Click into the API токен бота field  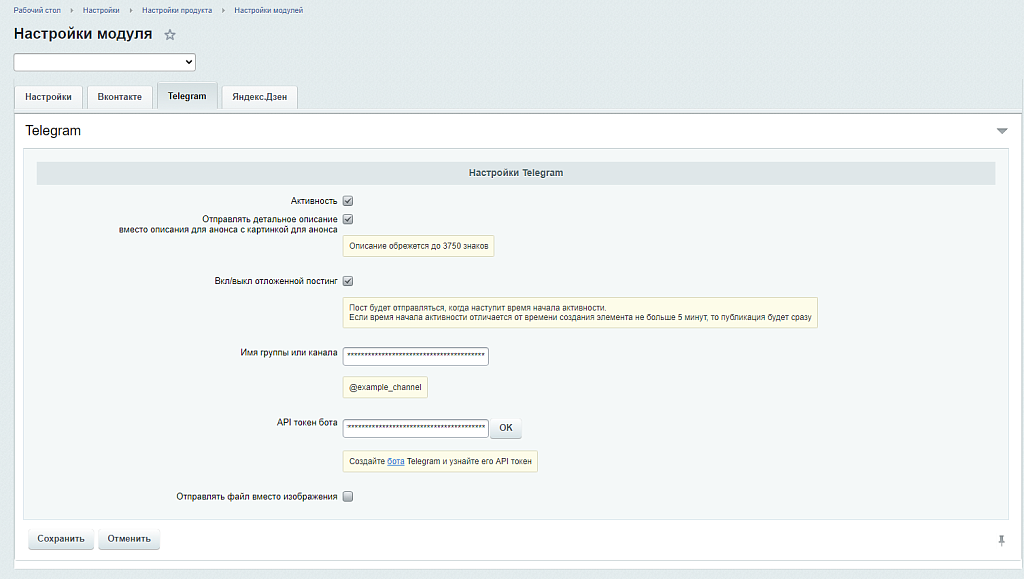pyautogui.click(x=415, y=428)
